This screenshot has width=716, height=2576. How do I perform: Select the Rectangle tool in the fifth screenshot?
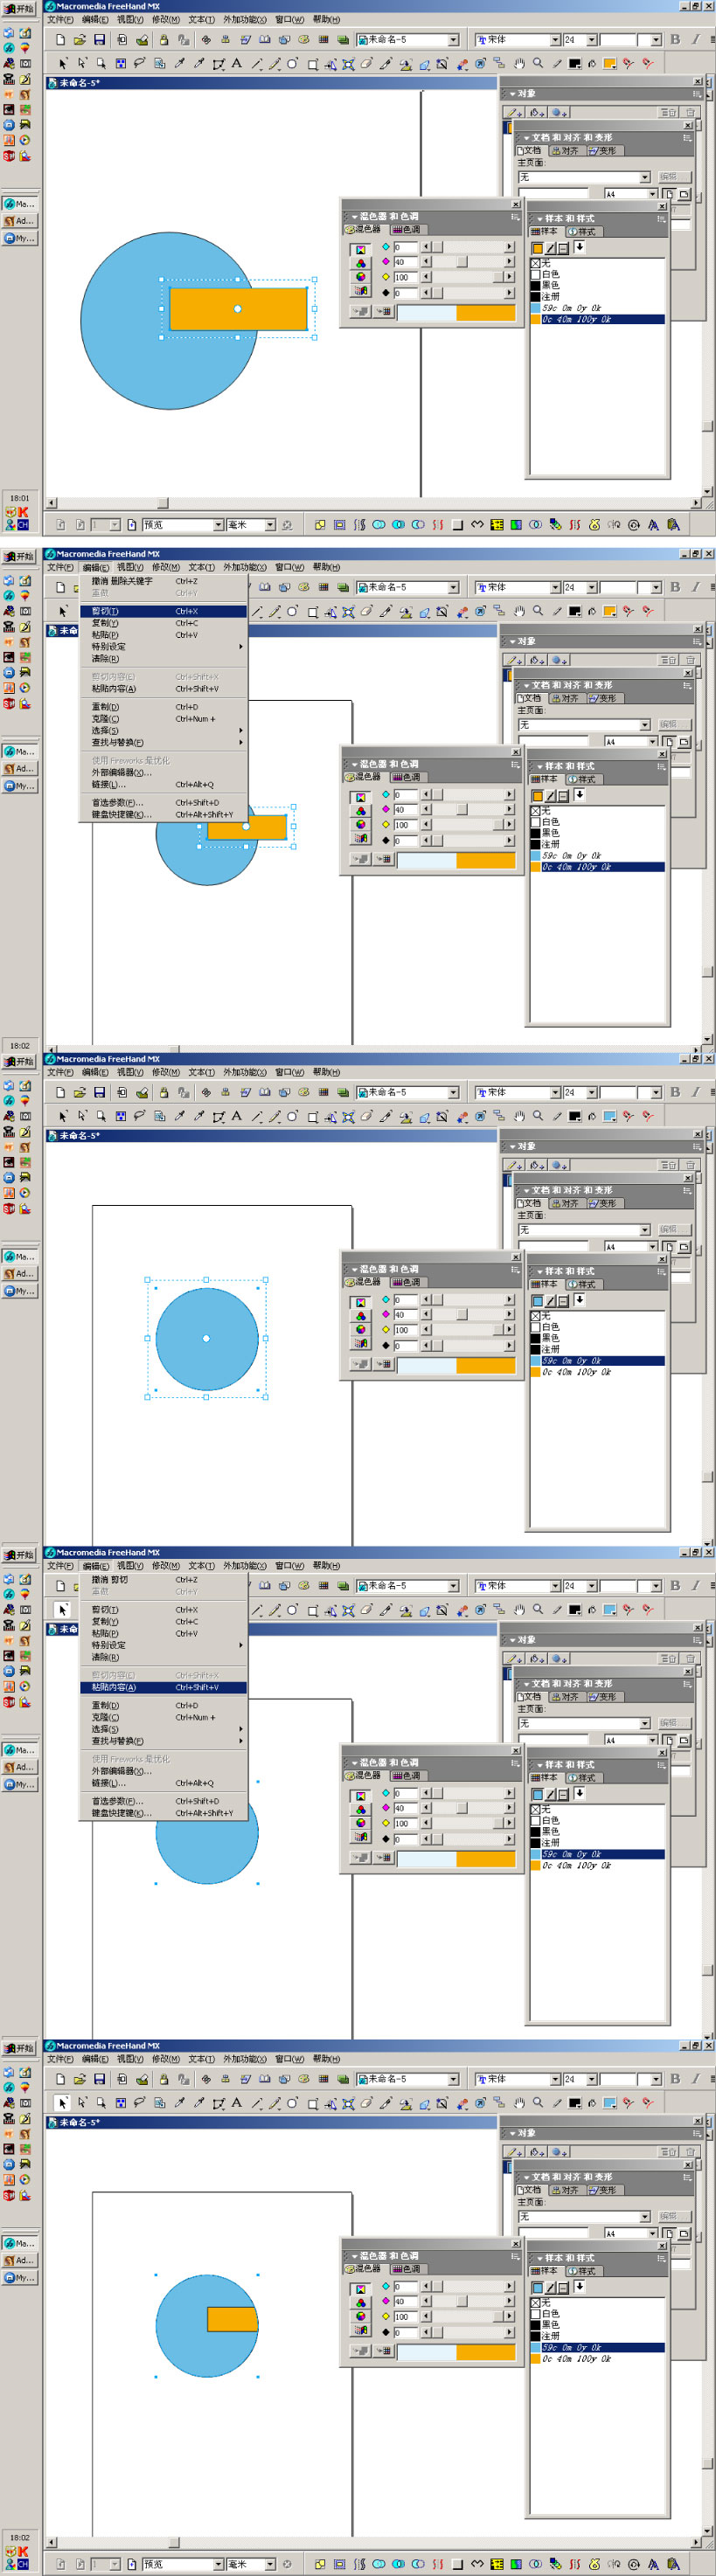coord(312,2103)
